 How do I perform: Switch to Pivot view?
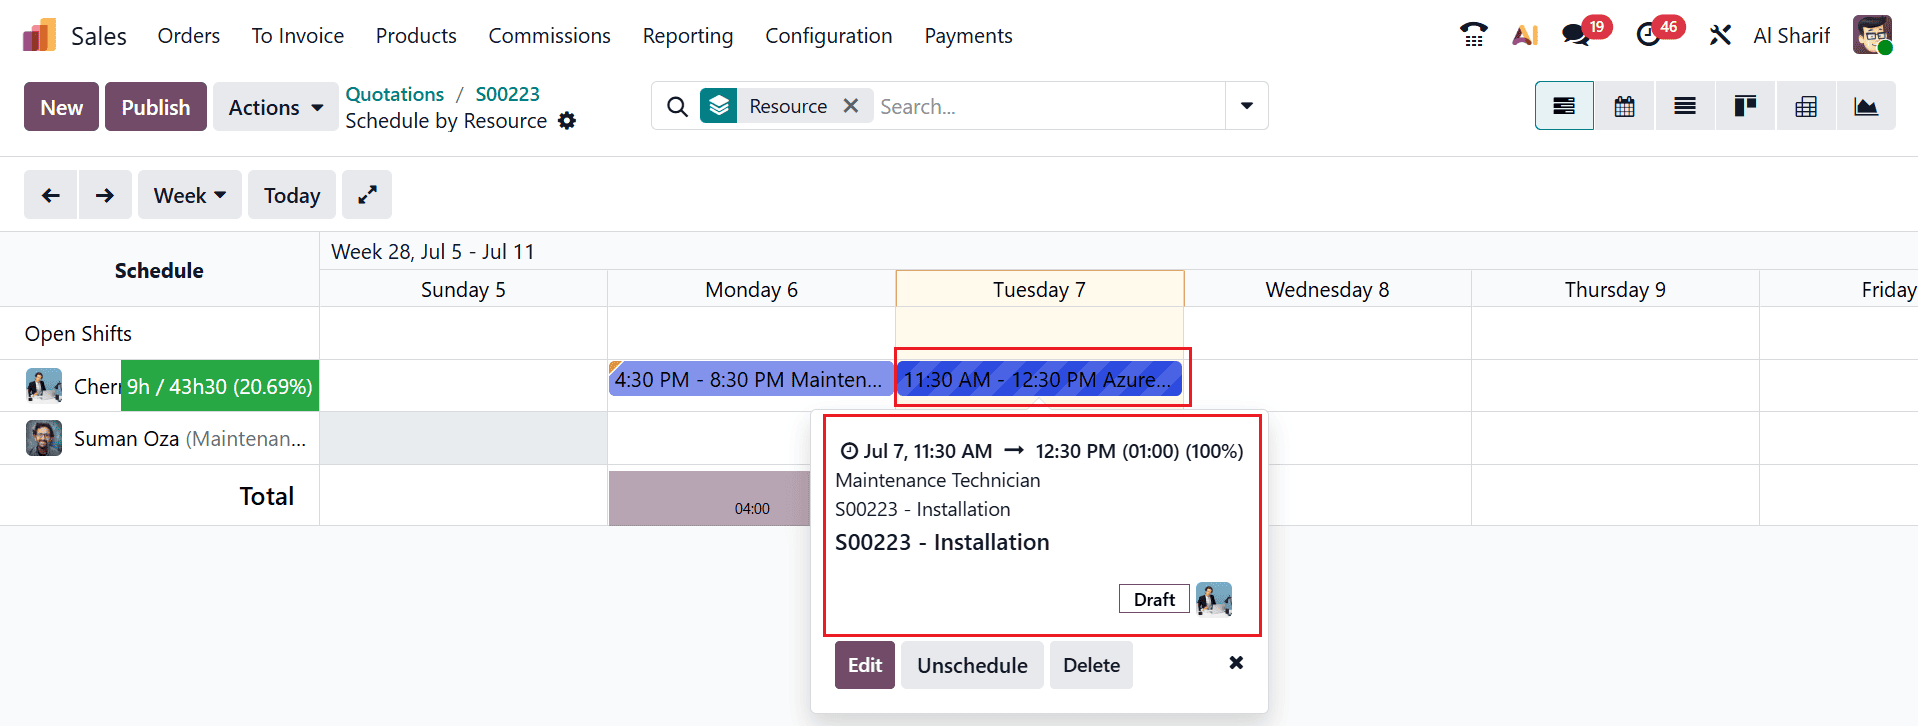(1806, 106)
